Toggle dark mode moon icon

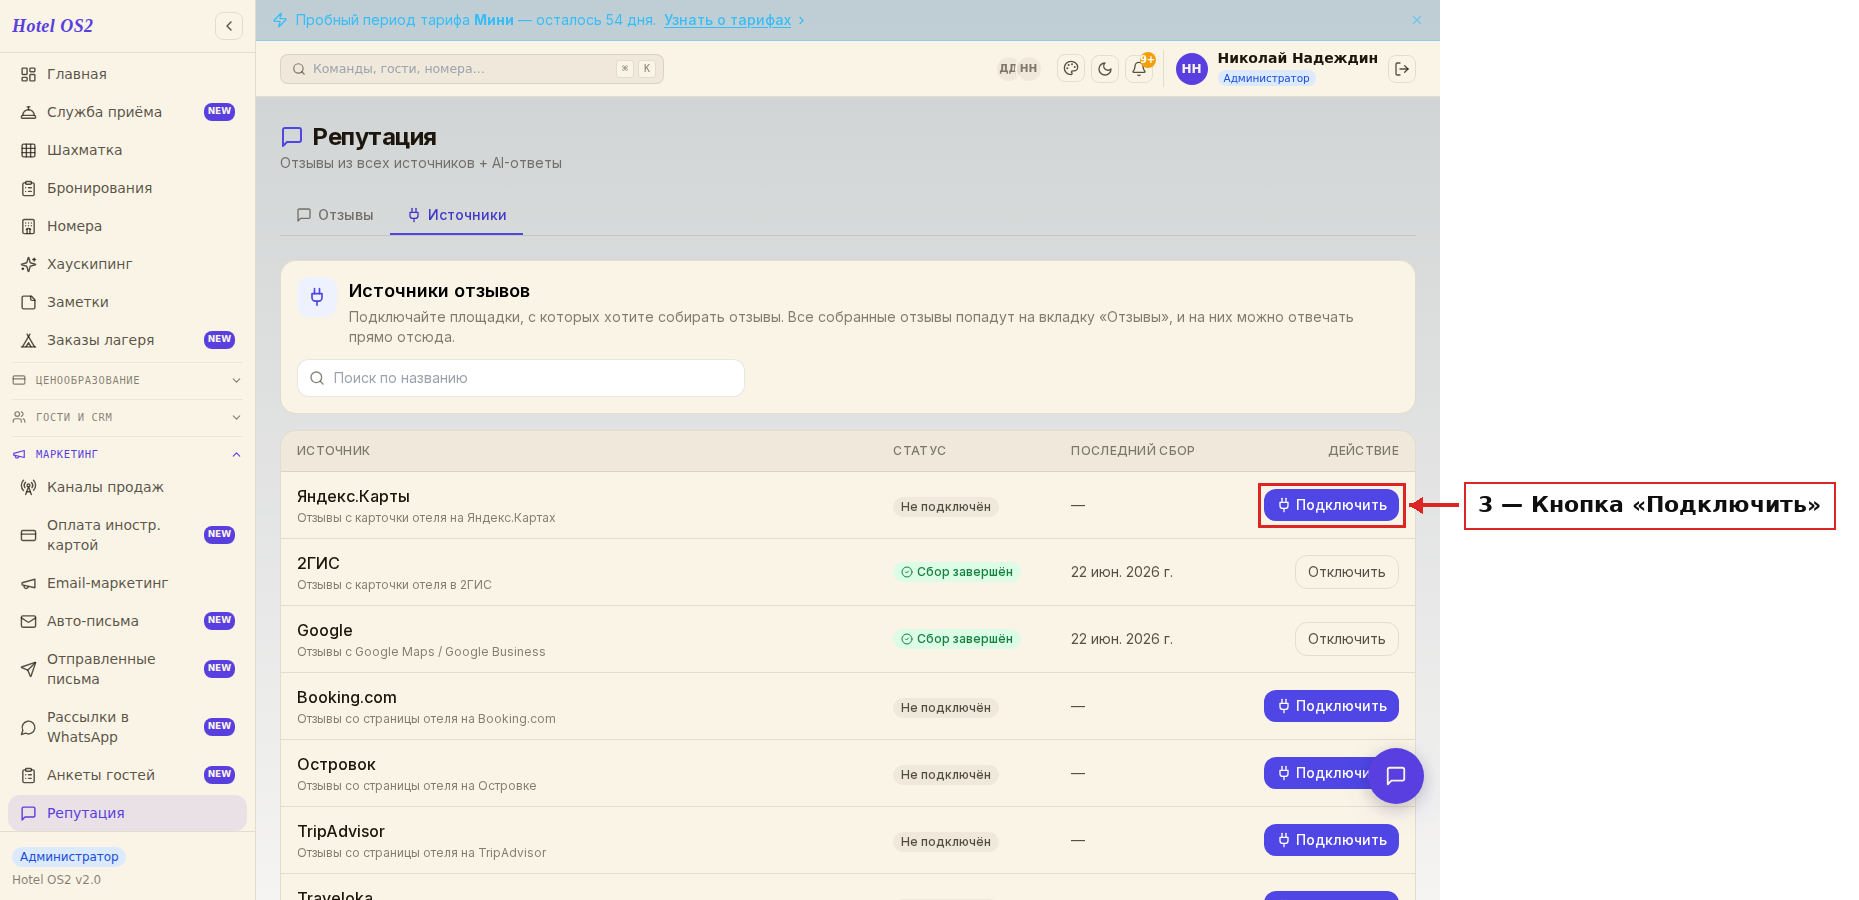pos(1105,69)
